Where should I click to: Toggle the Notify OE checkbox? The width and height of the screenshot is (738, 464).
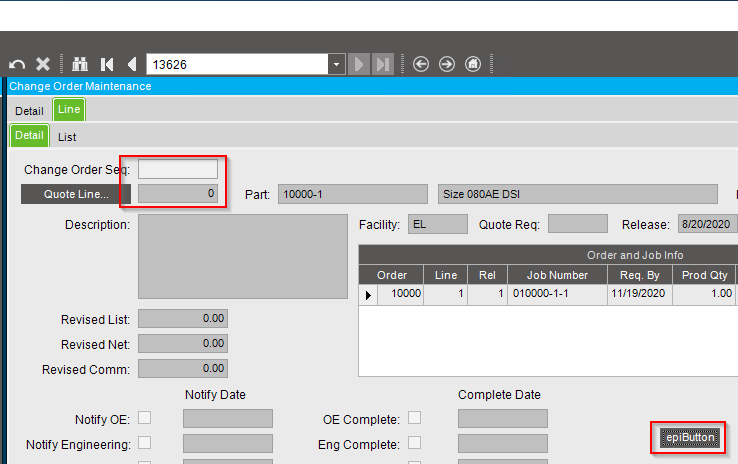point(144,417)
